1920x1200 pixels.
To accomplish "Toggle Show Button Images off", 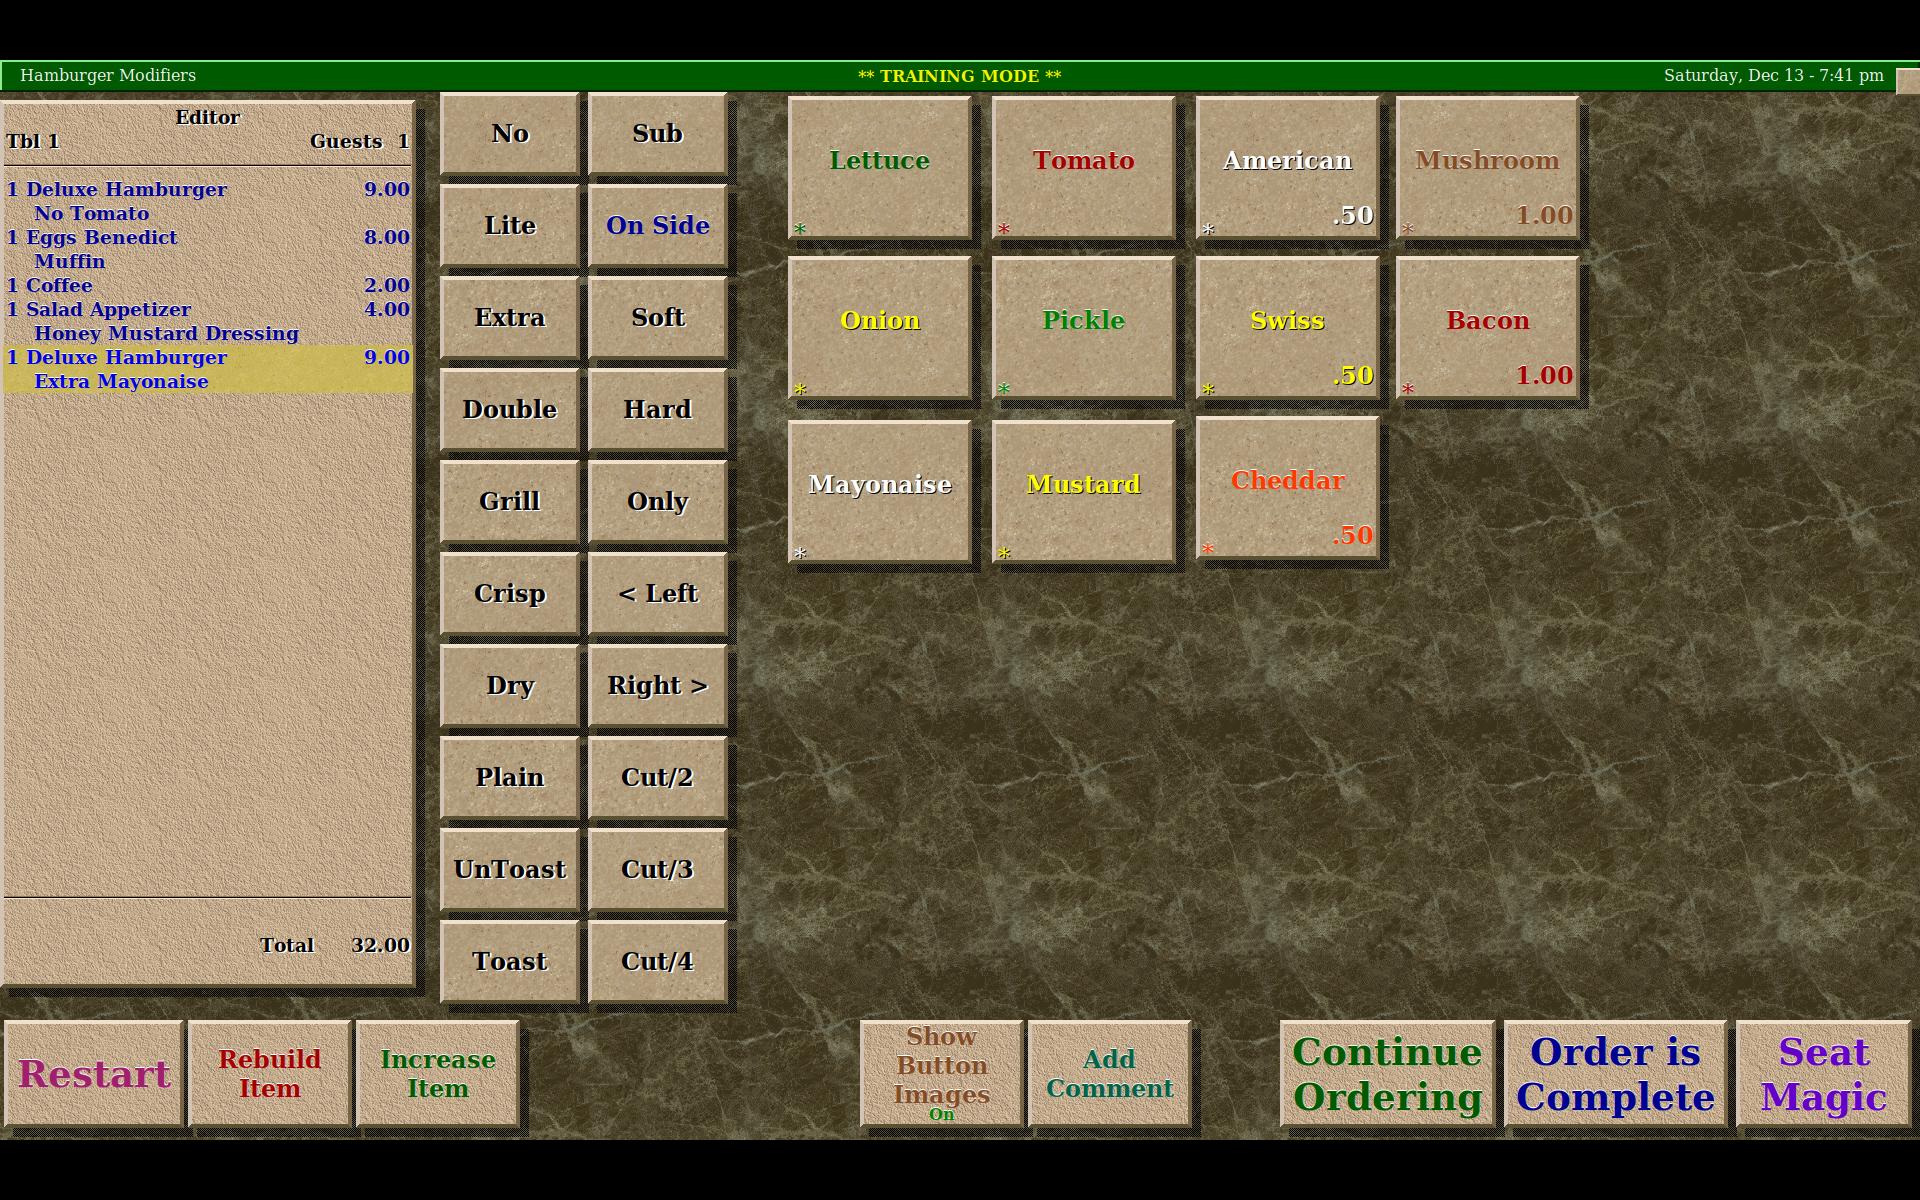I will (x=940, y=1074).
